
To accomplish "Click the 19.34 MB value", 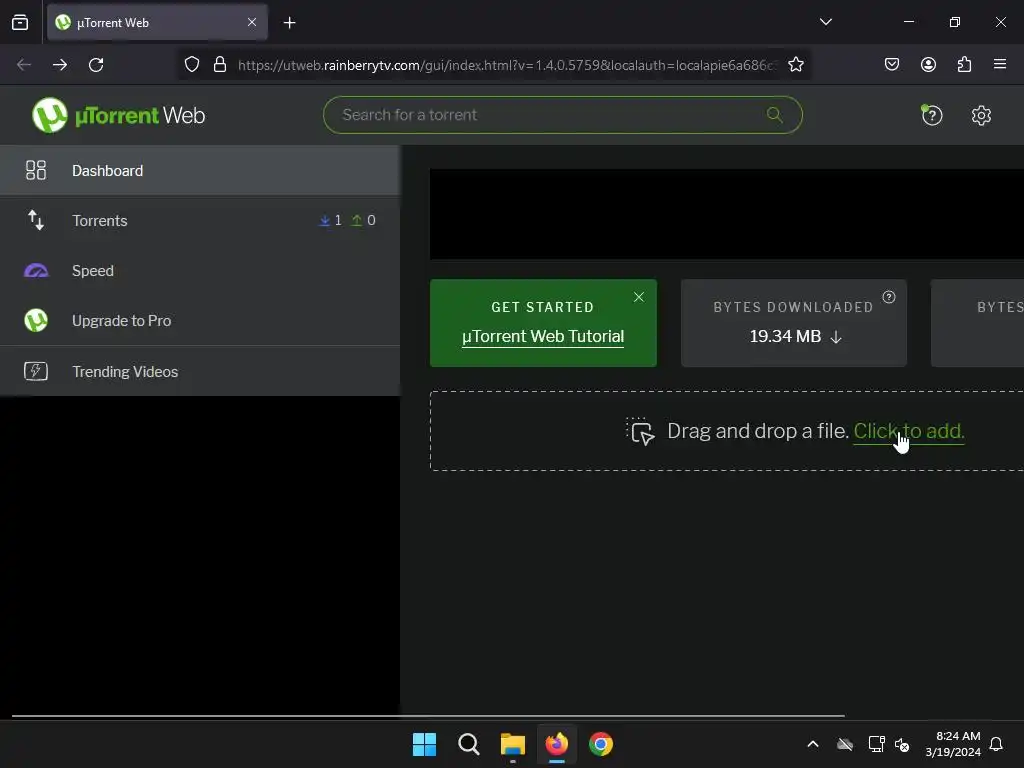I will coord(785,336).
